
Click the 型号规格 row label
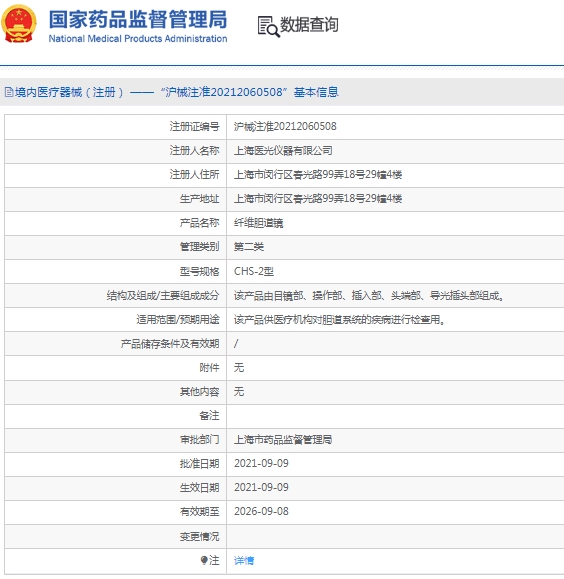pyautogui.click(x=199, y=271)
